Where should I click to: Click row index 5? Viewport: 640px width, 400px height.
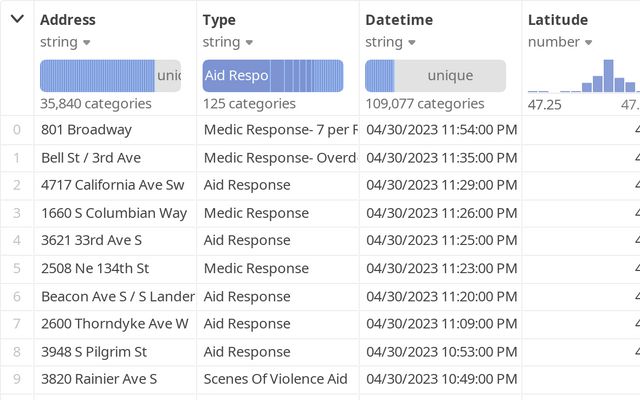point(16,268)
